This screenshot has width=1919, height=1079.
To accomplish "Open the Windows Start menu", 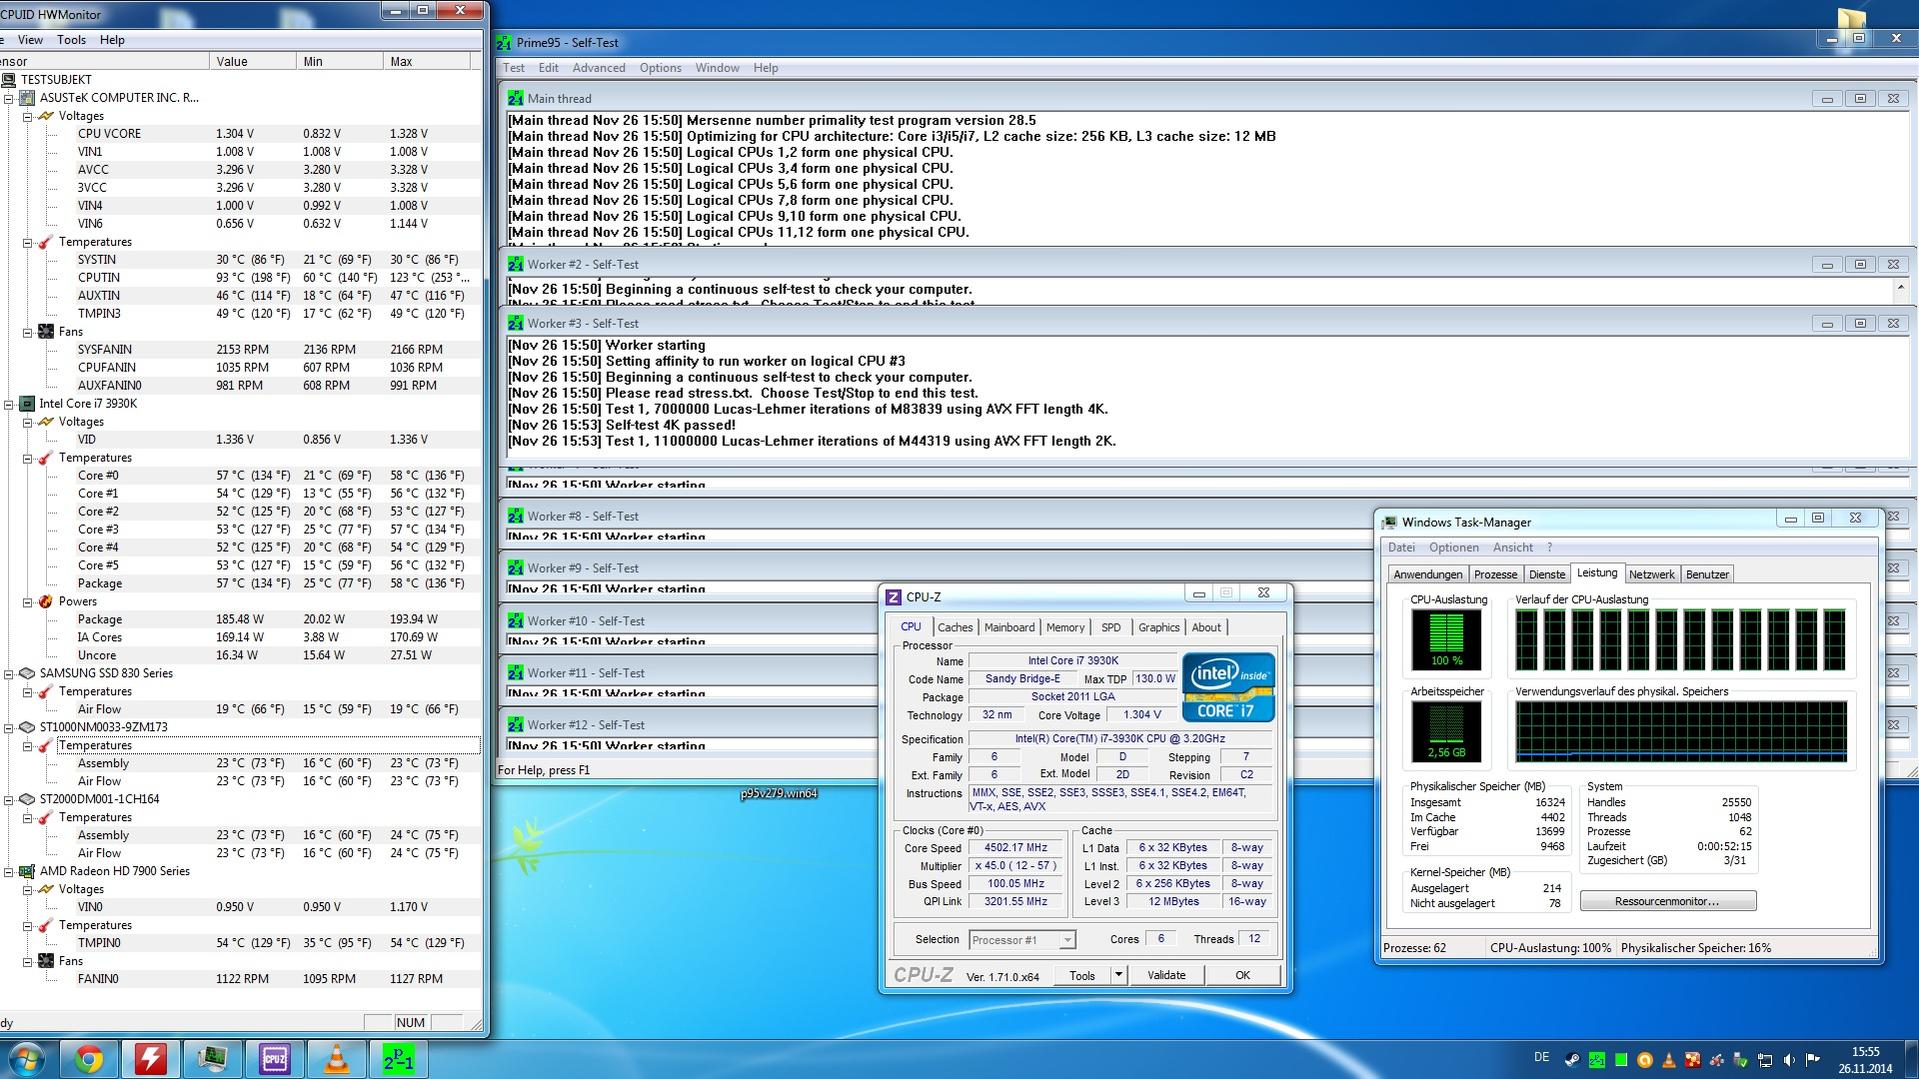I will pyautogui.click(x=27, y=1059).
